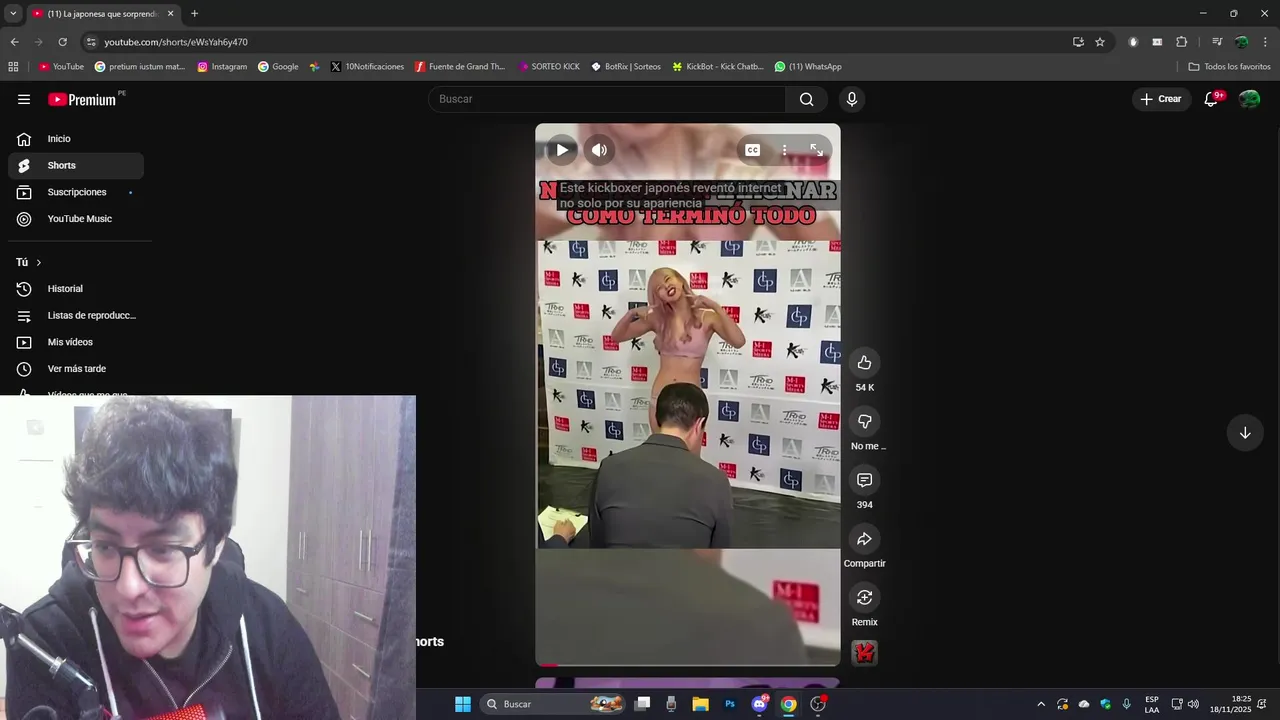Open Suscripciones in the sidebar

pos(76,192)
